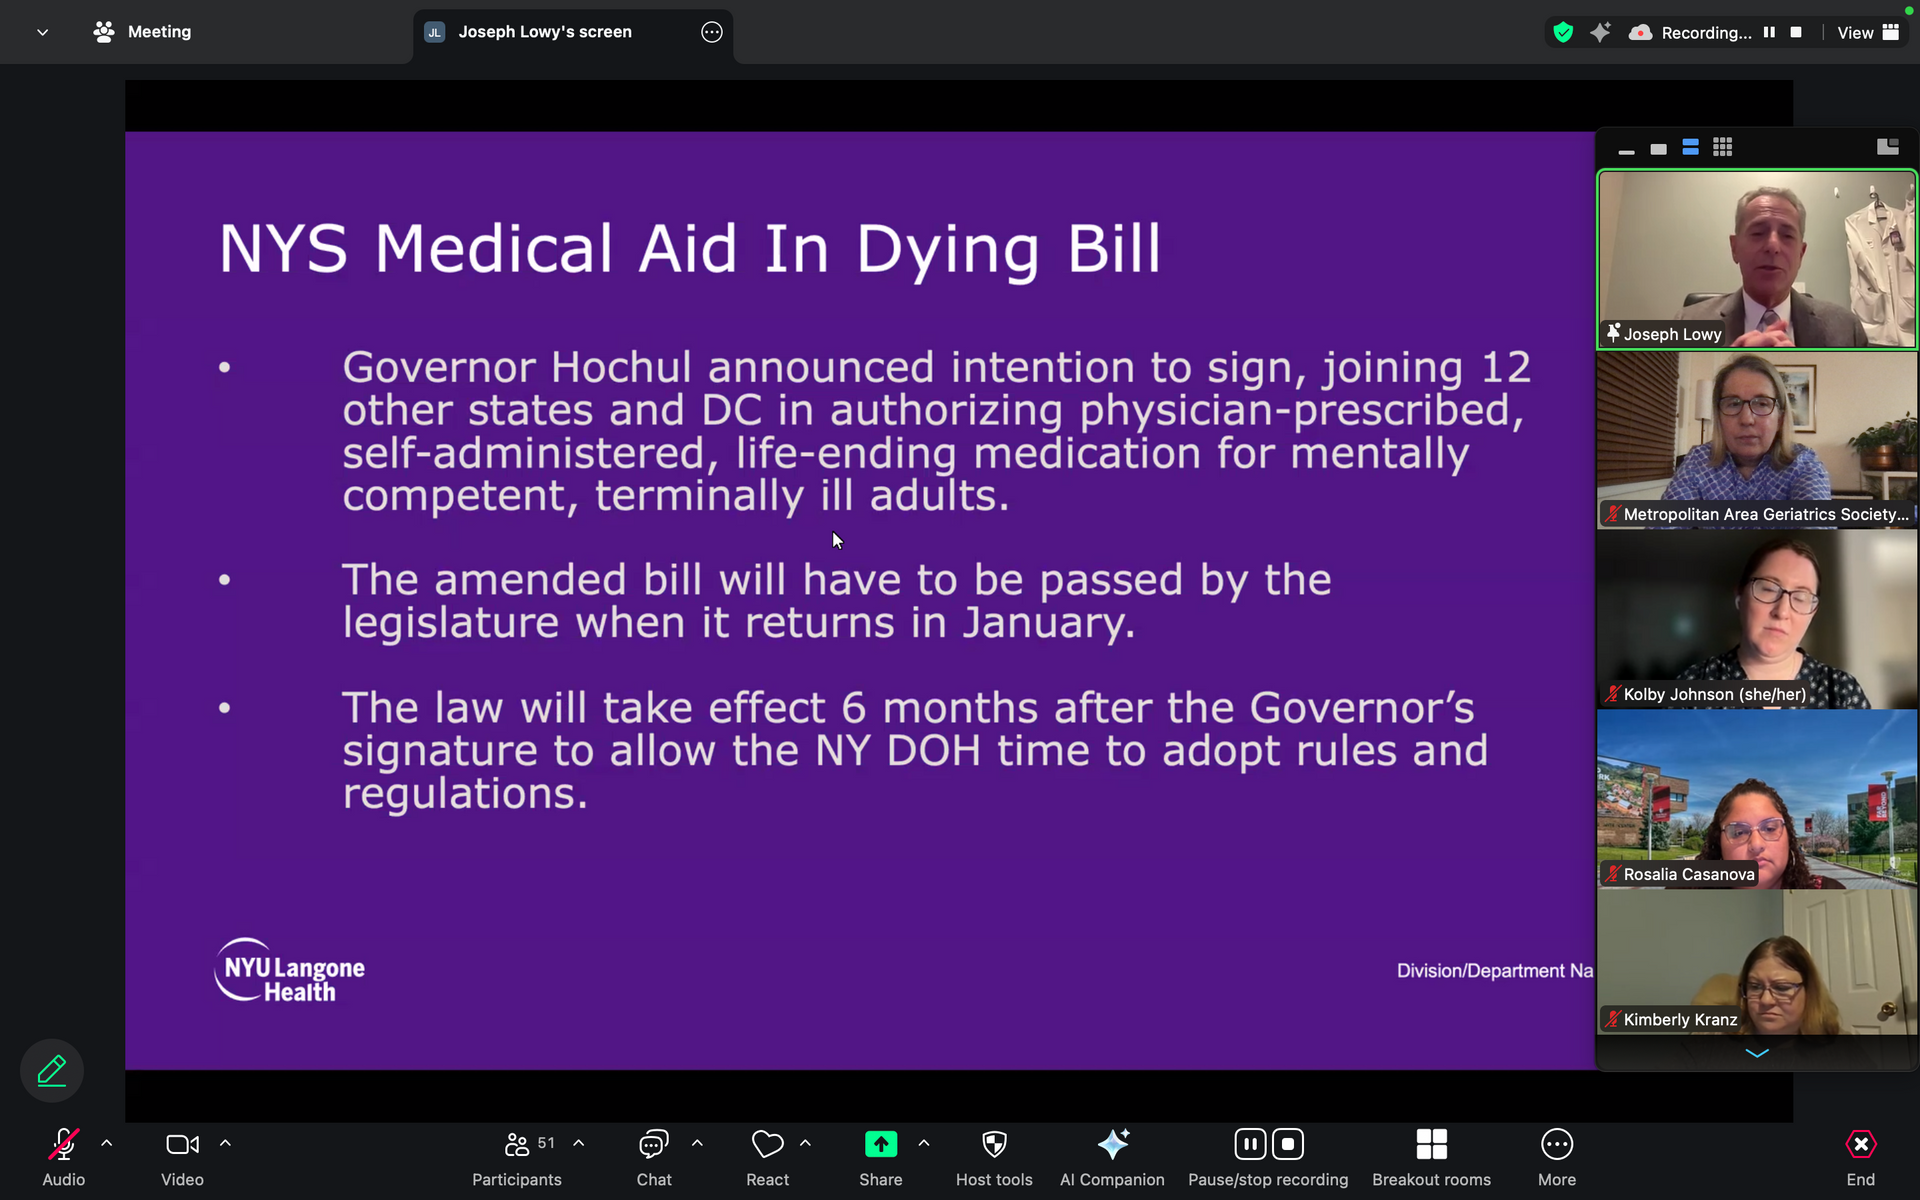Image resolution: width=1920 pixels, height=1200 pixels.
Task: Click the End meeting button
Action: click(1860, 1157)
